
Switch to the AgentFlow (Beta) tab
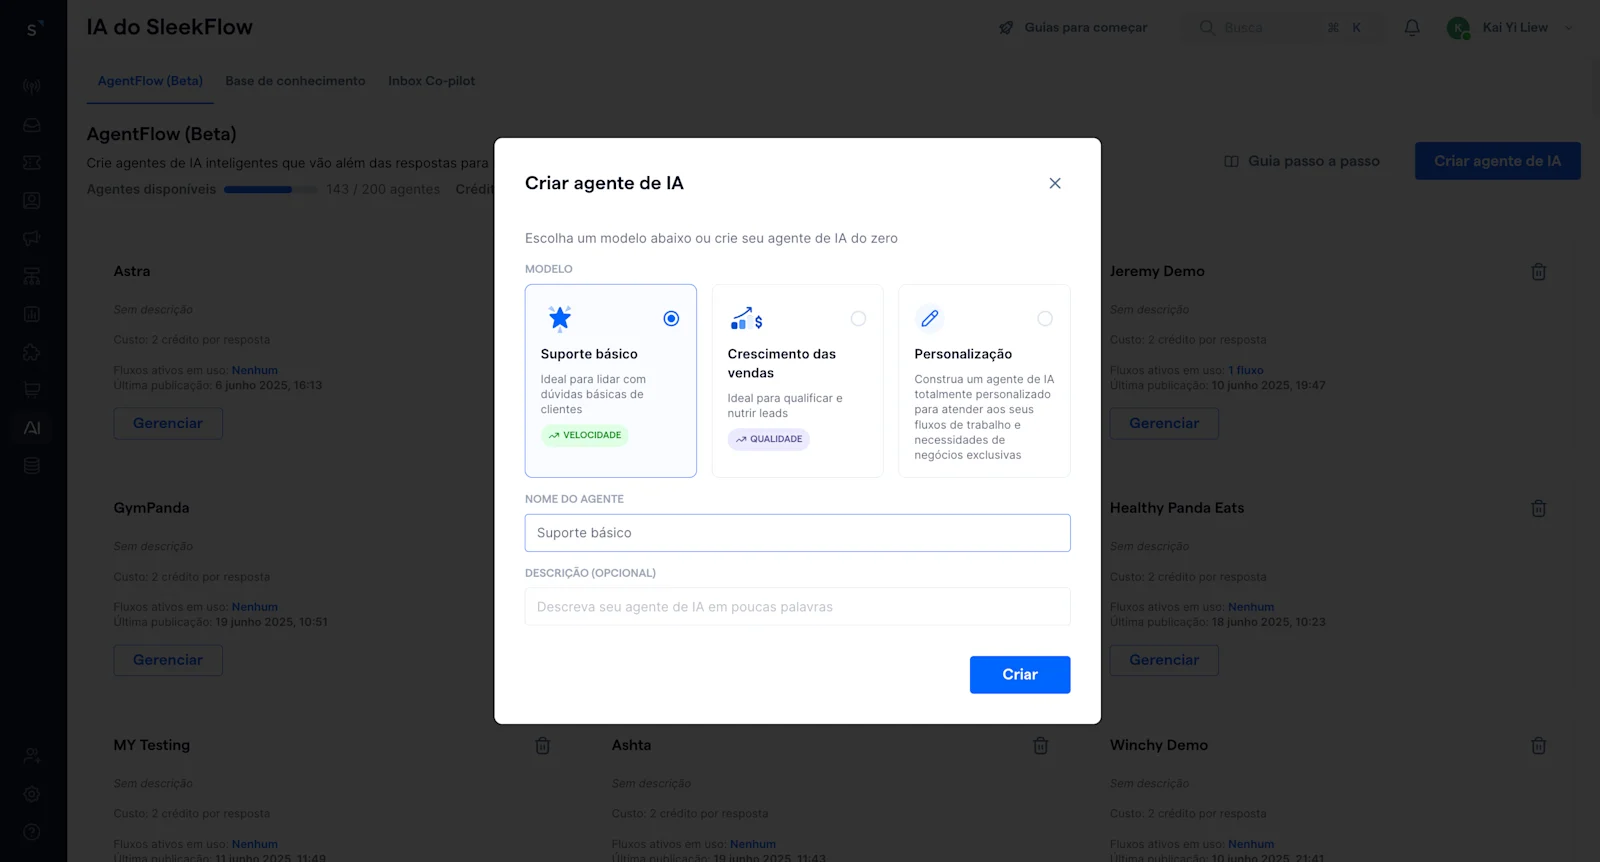pyautogui.click(x=150, y=81)
